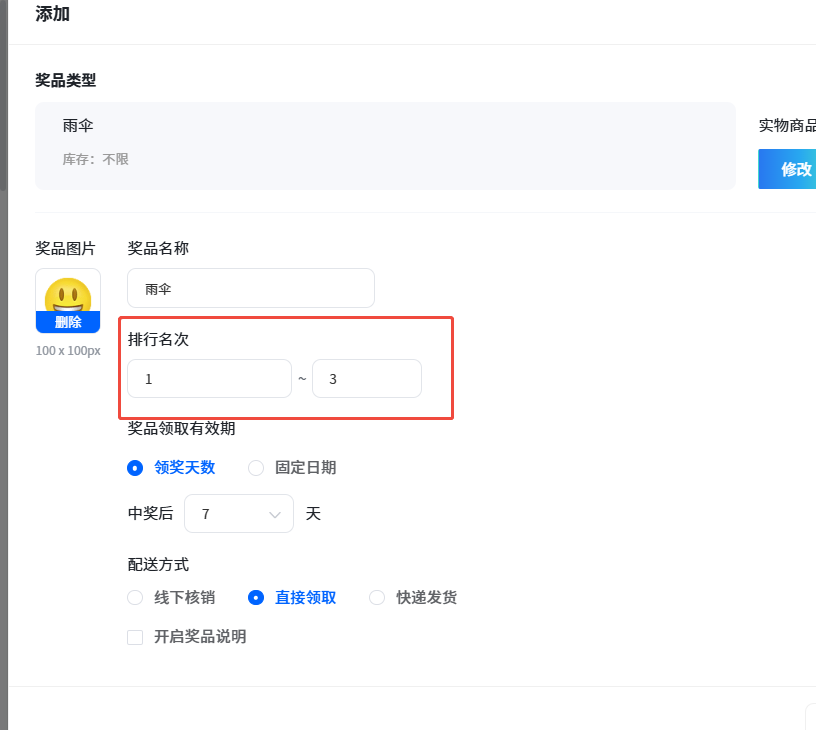
Task: Choose 快递发货 delivery method
Action: [x=414, y=597]
